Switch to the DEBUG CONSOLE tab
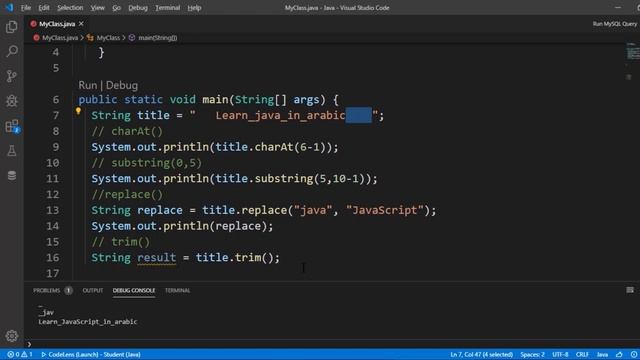The height and width of the screenshot is (360, 640). click(134, 290)
